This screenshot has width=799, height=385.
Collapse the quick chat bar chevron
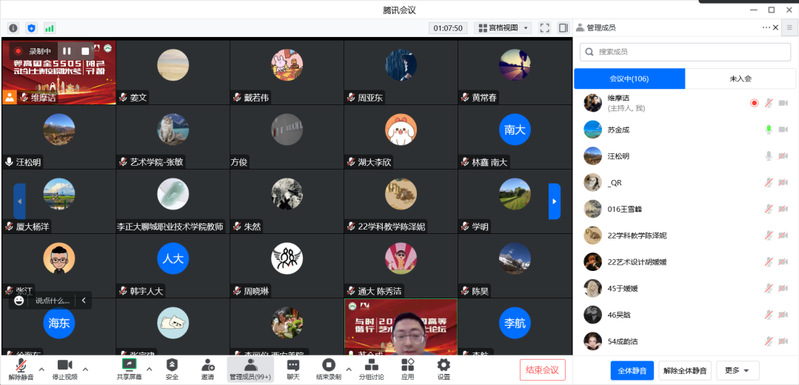[84, 300]
